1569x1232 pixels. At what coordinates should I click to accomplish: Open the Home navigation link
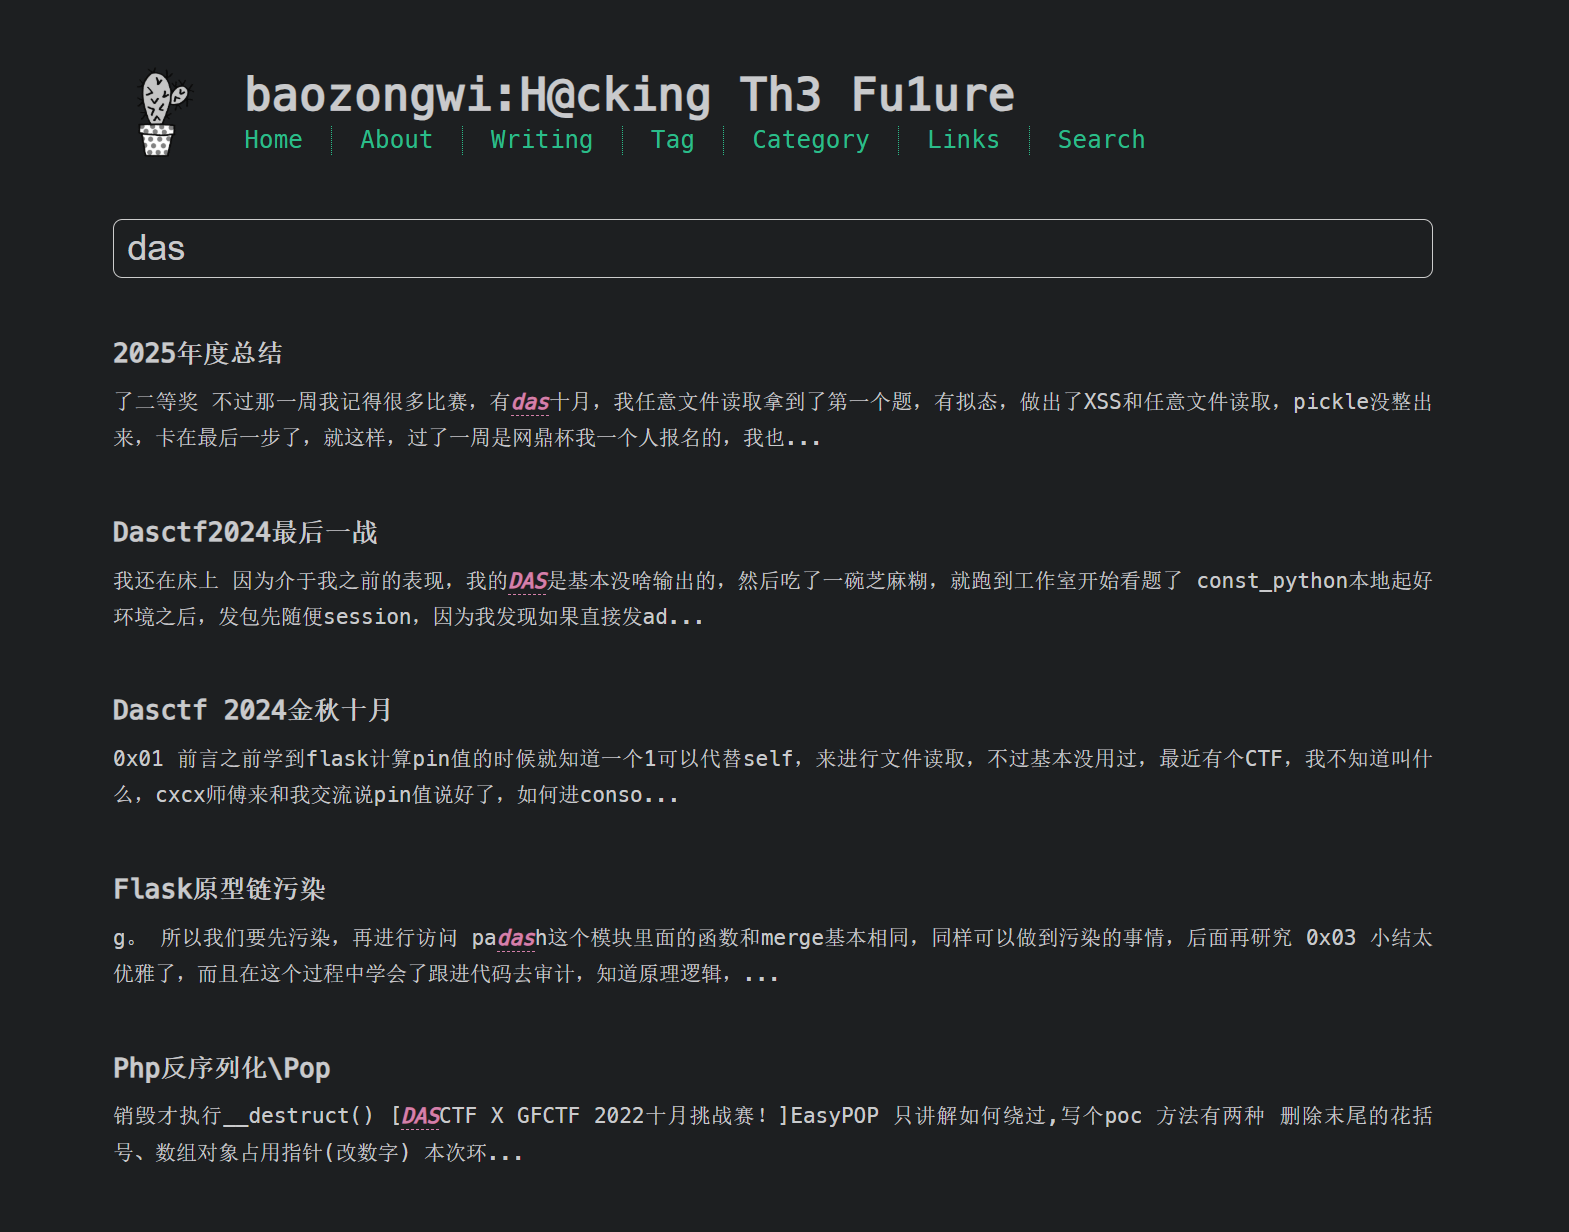(273, 140)
